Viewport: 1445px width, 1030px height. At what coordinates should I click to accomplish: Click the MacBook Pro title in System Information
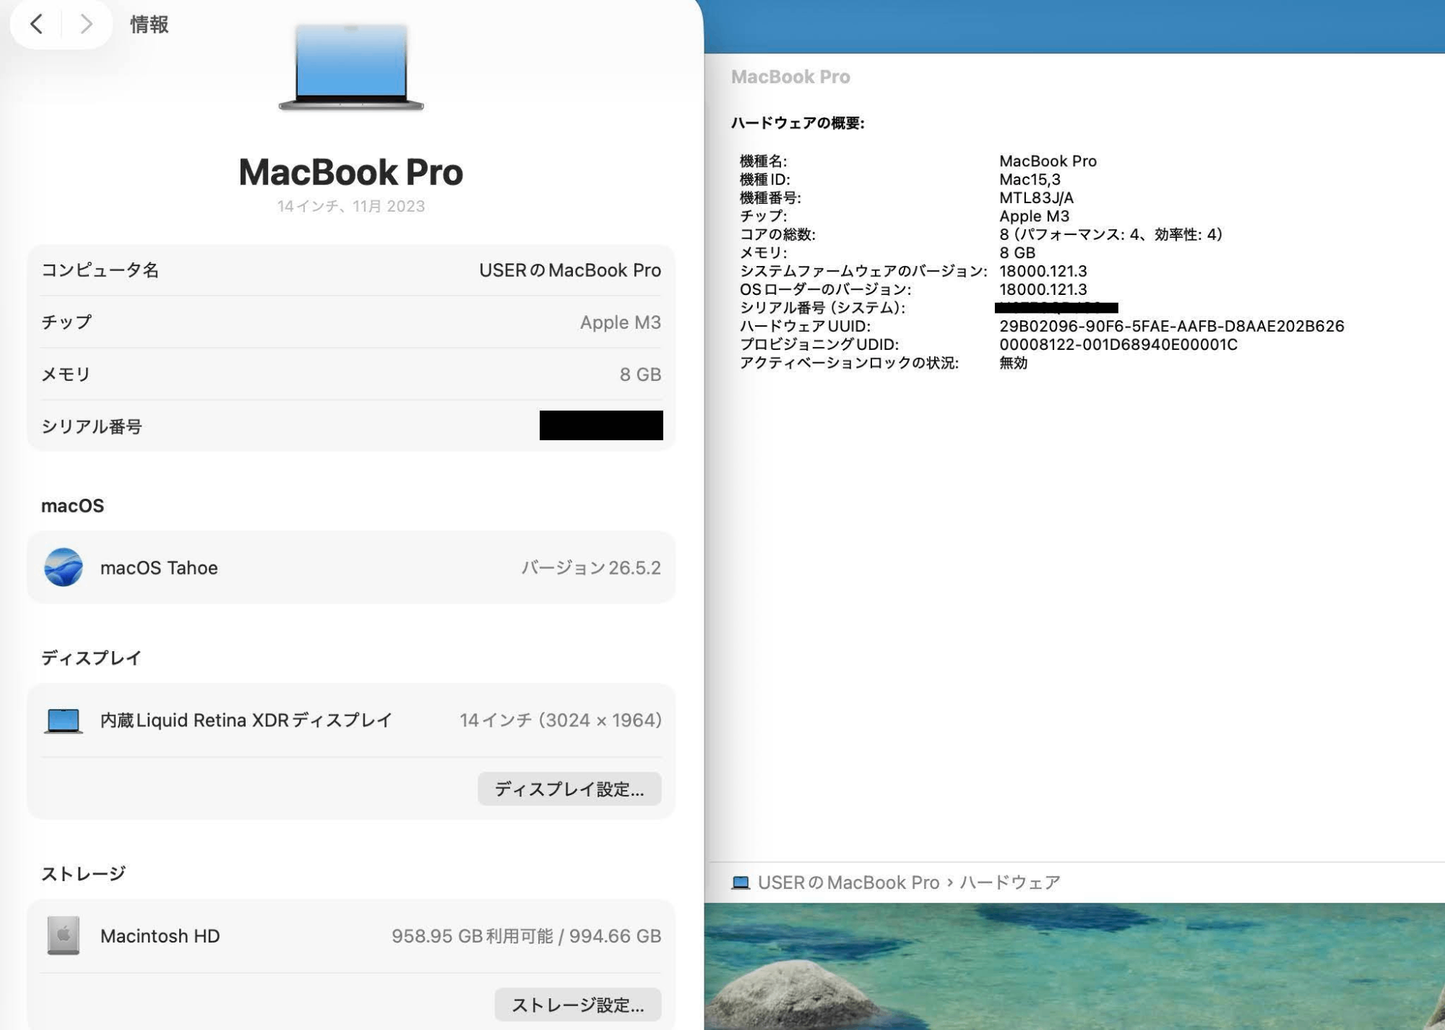790,77
